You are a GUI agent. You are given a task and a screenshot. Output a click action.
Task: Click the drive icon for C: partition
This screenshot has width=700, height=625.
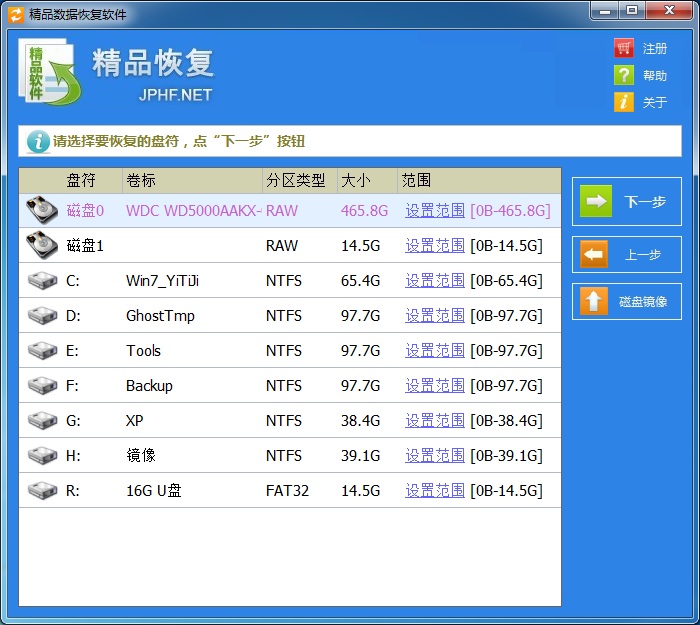[42, 280]
